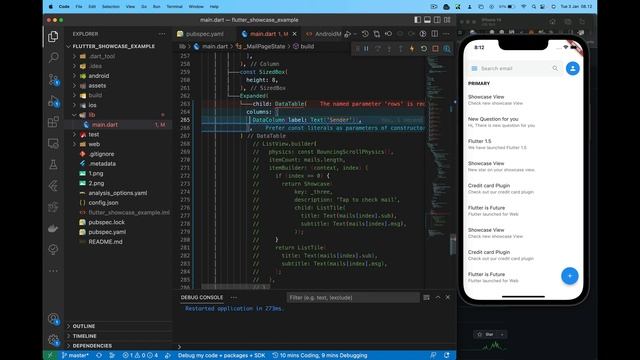The width and height of the screenshot is (640, 360).
Task: Click Debug my code + packages + SDK
Action: tap(221, 356)
